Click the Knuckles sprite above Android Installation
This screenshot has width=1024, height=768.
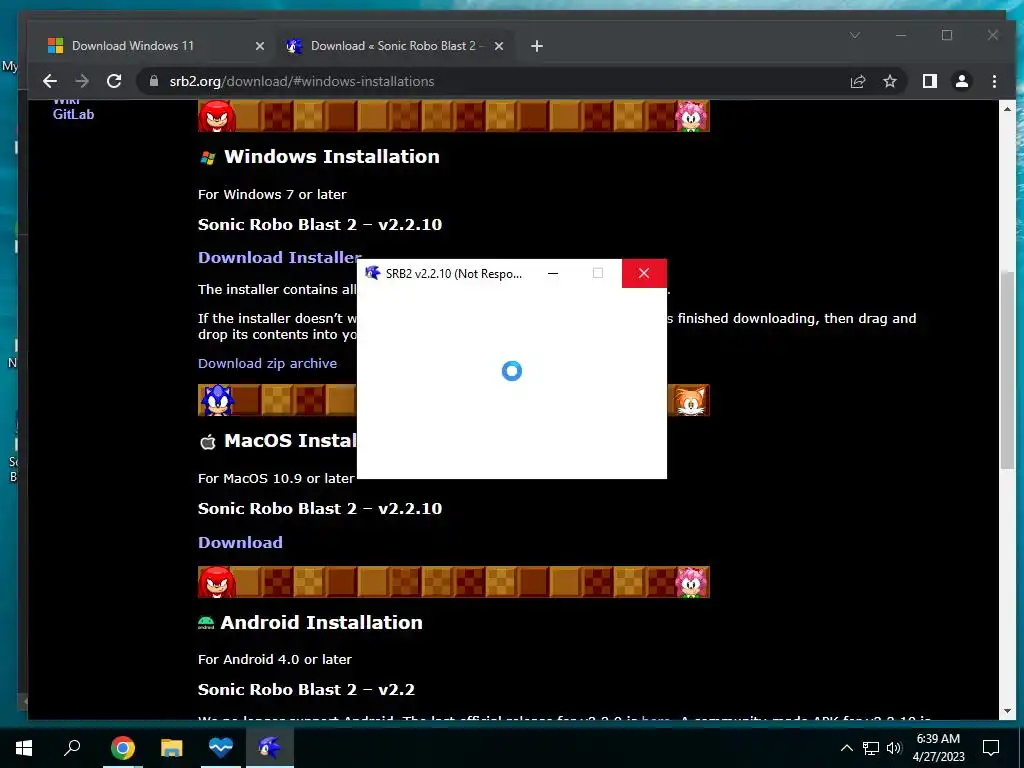click(x=216, y=582)
